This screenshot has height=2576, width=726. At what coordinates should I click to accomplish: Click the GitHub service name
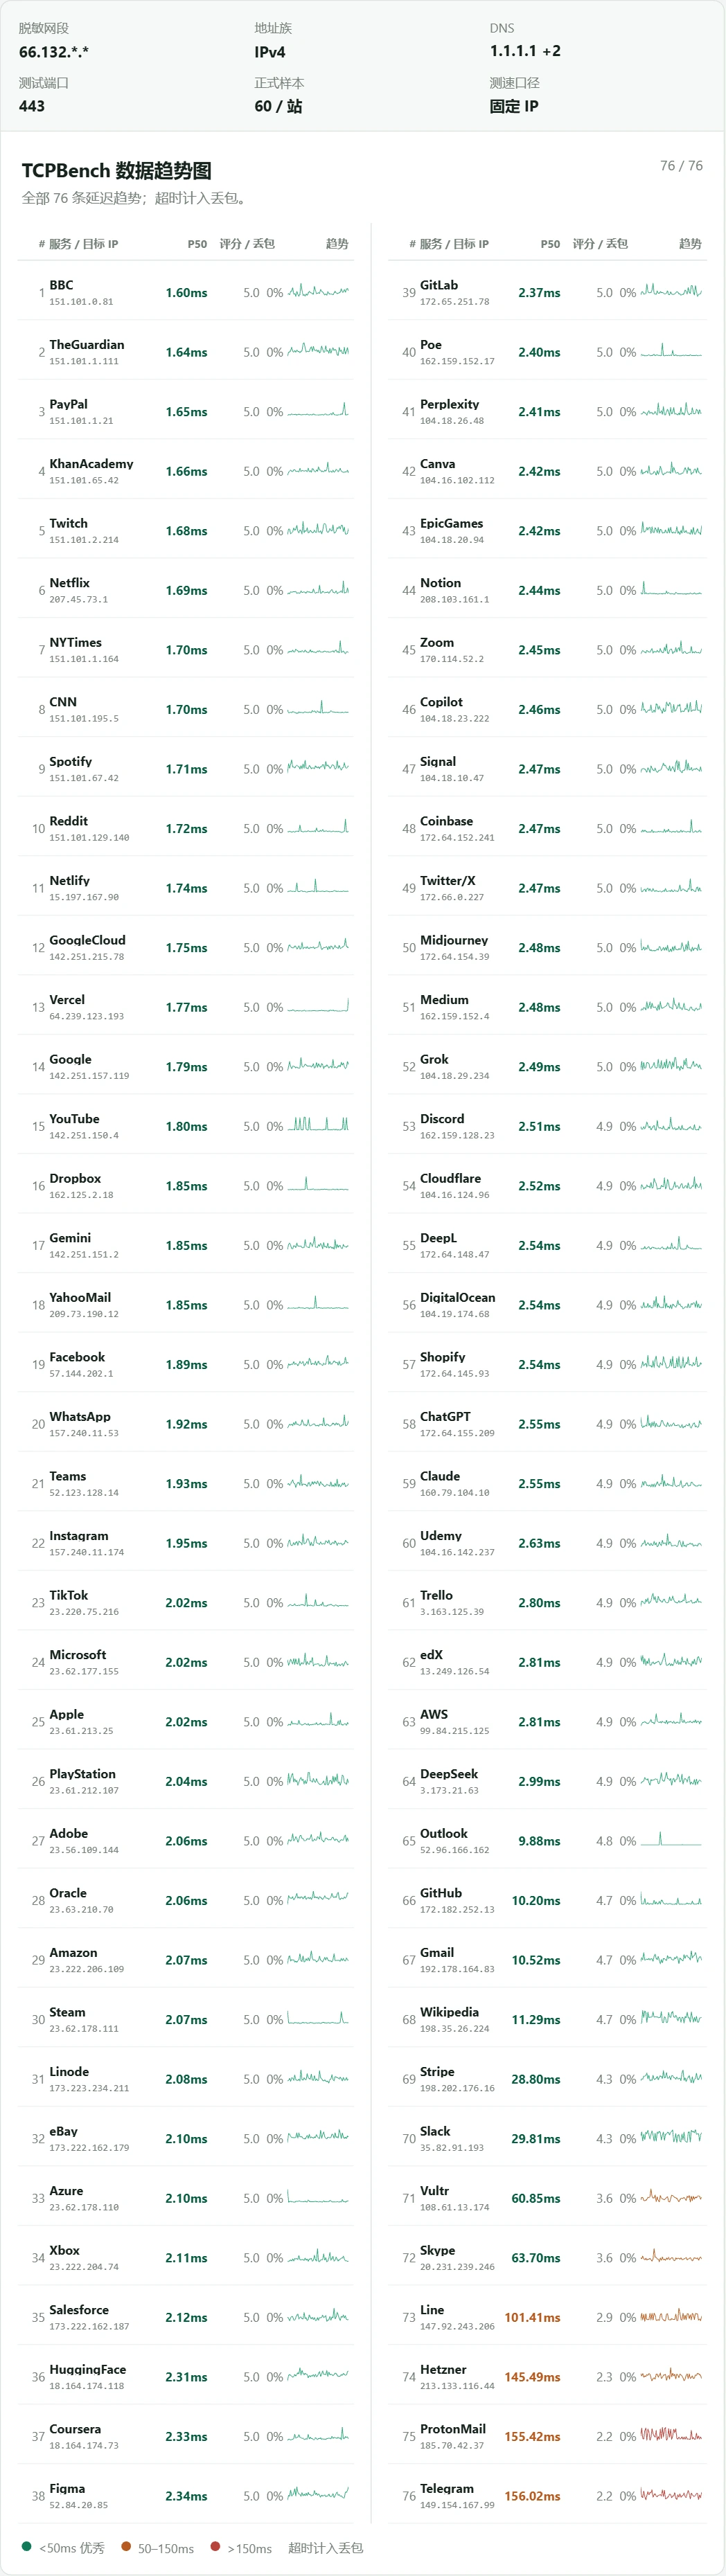[441, 1892]
